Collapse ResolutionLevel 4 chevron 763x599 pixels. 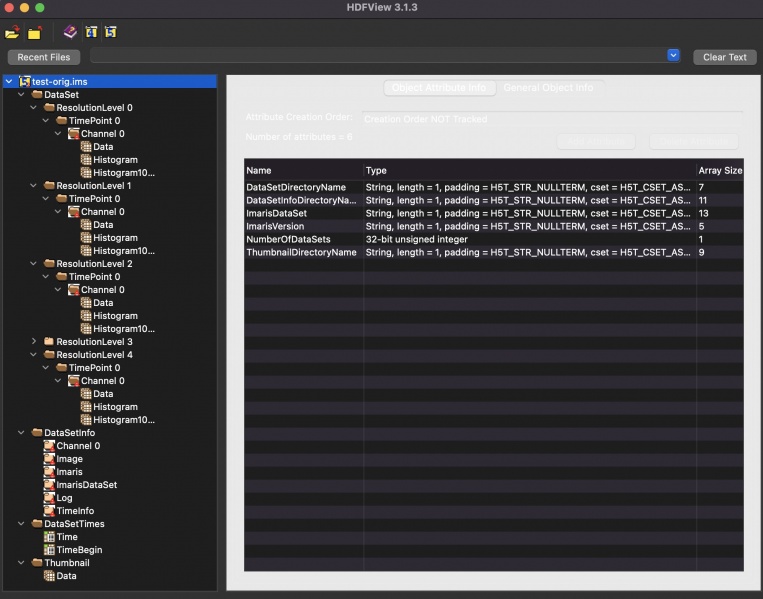pos(34,355)
